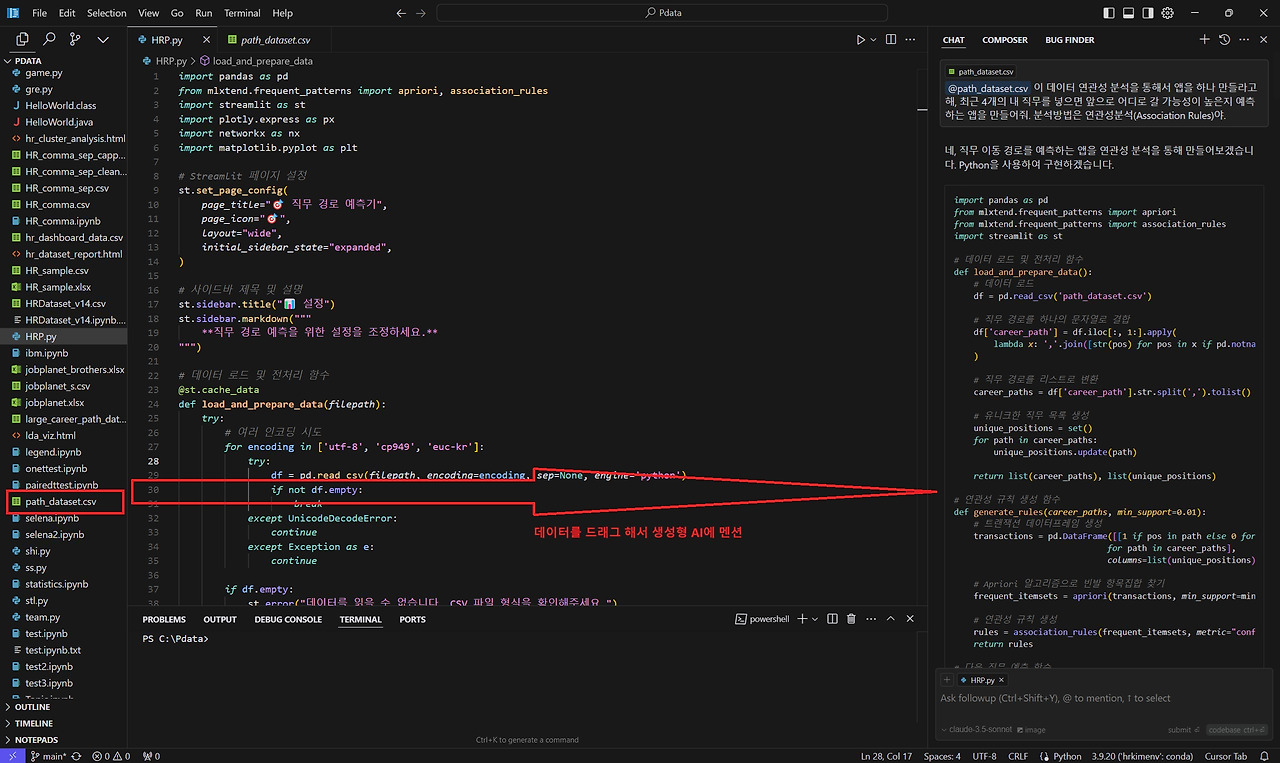This screenshot has width=1280, height=763.
Task: Go forward with the navigation arrow
Action: coord(422,13)
